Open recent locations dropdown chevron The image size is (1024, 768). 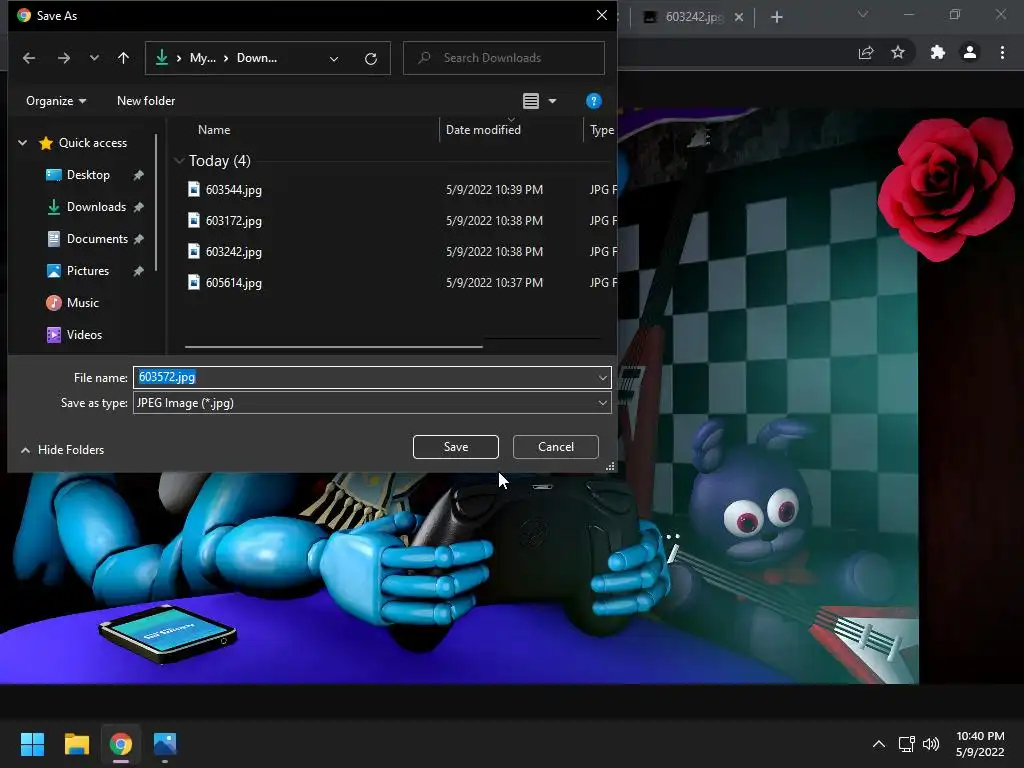94,58
